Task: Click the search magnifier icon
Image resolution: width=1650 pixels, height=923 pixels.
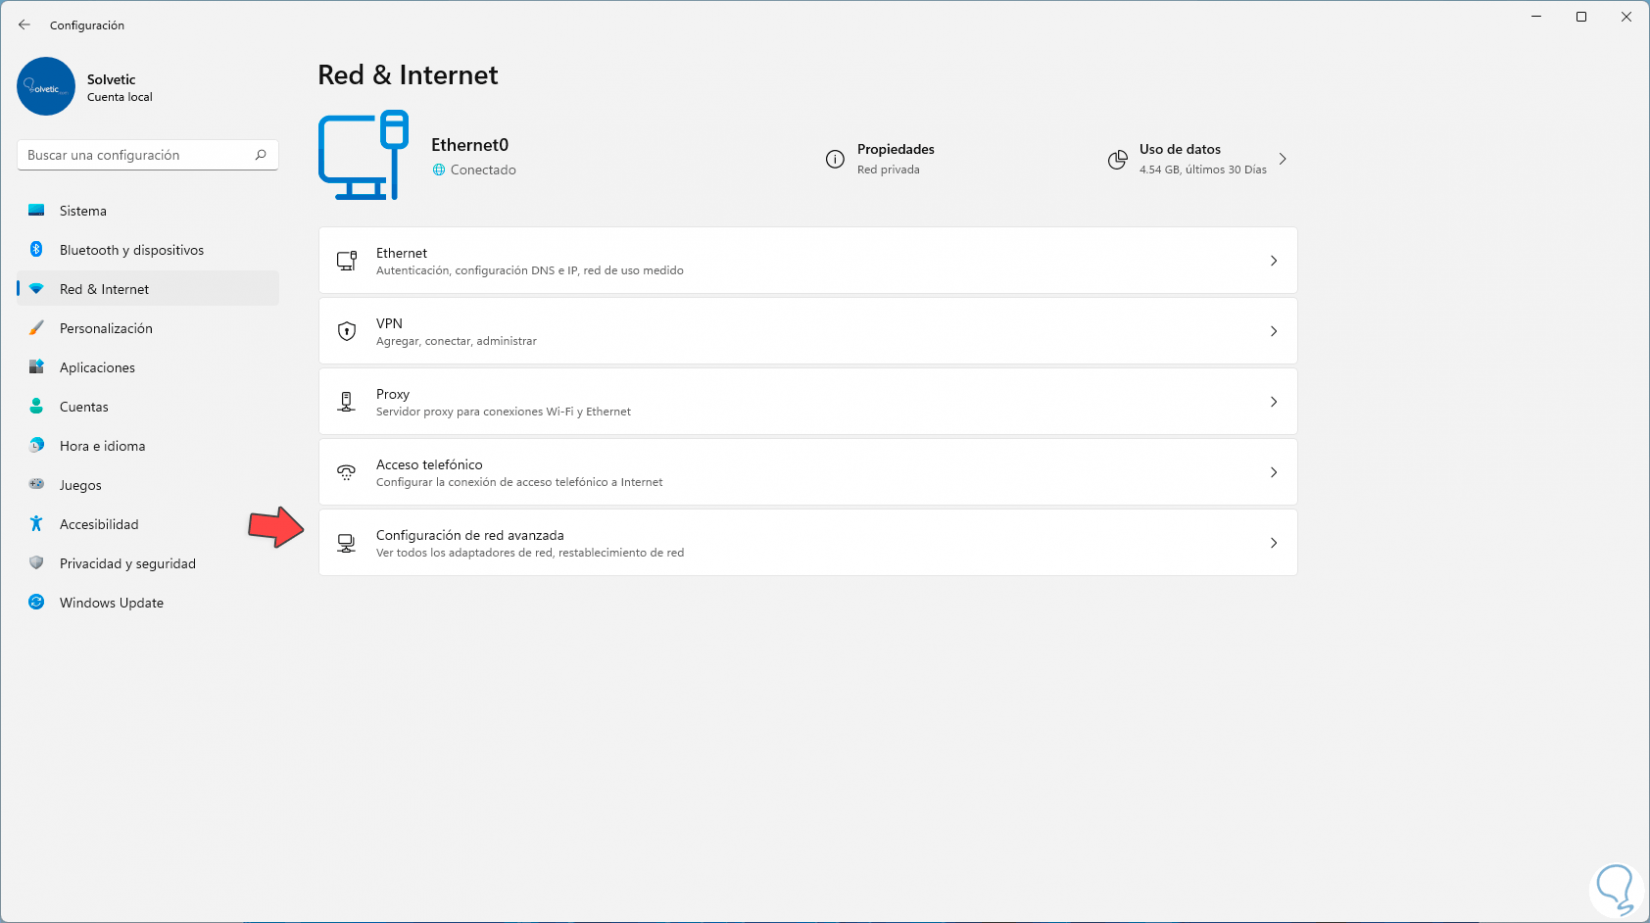Action: [x=261, y=155]
